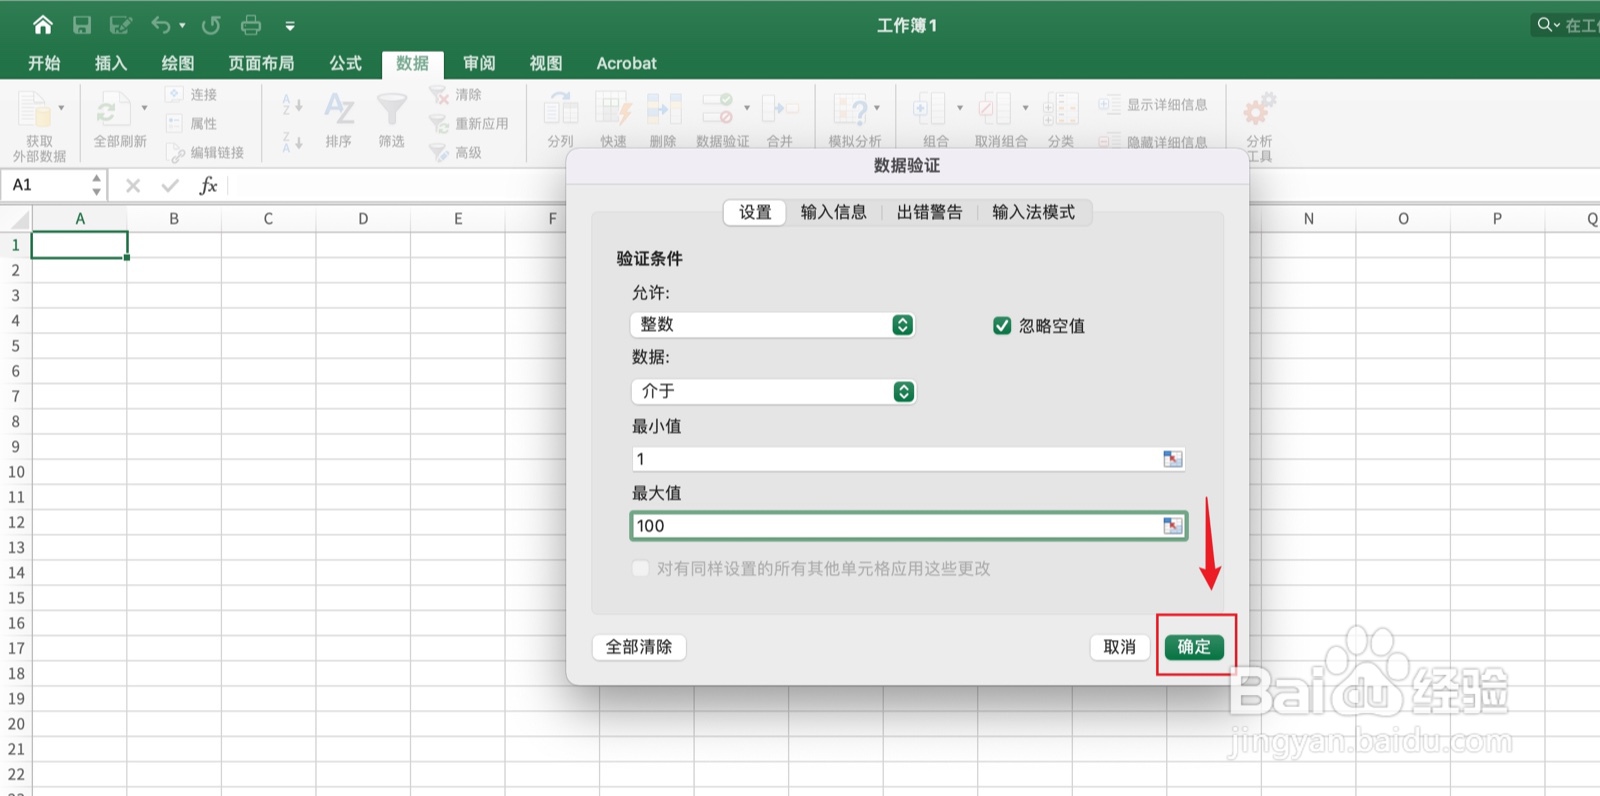Viewport: 1600px width, 796px height.
Task: Click the 属性 ribbon item
Action: (191, 123)
